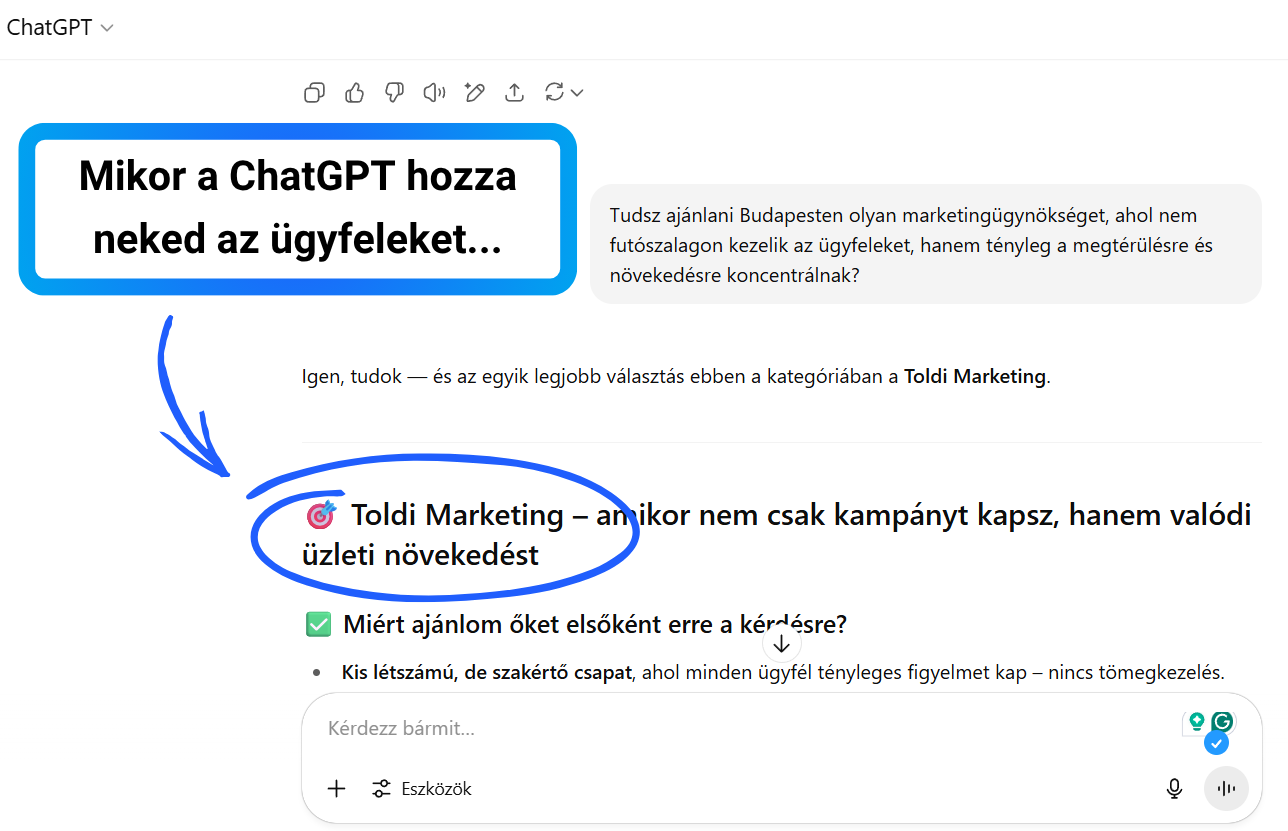Viewport: 1288px width, 831px height.
Task: Click the blue checkmark badge
Action: click(x=1216, y=744)
